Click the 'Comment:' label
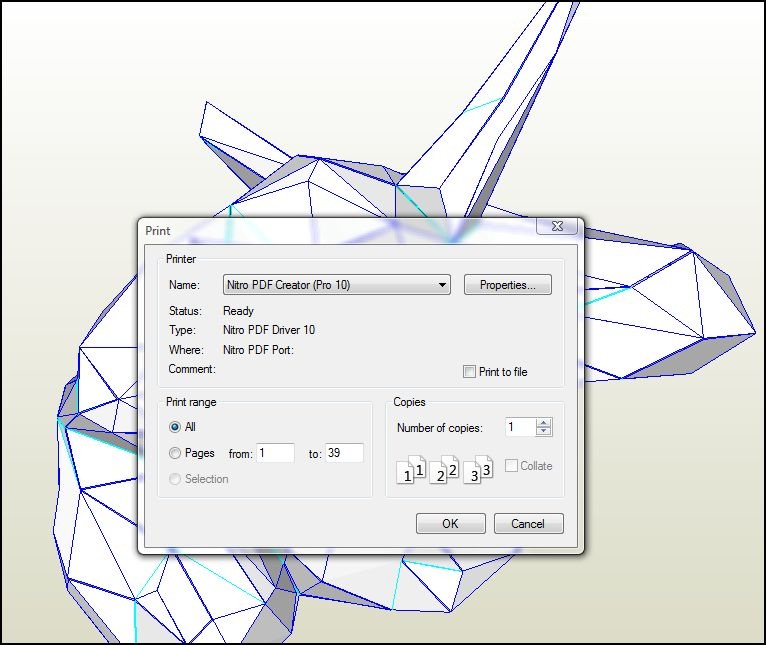Image resolution: width=766 pixels, height=645 pixels. coord(192,369)
